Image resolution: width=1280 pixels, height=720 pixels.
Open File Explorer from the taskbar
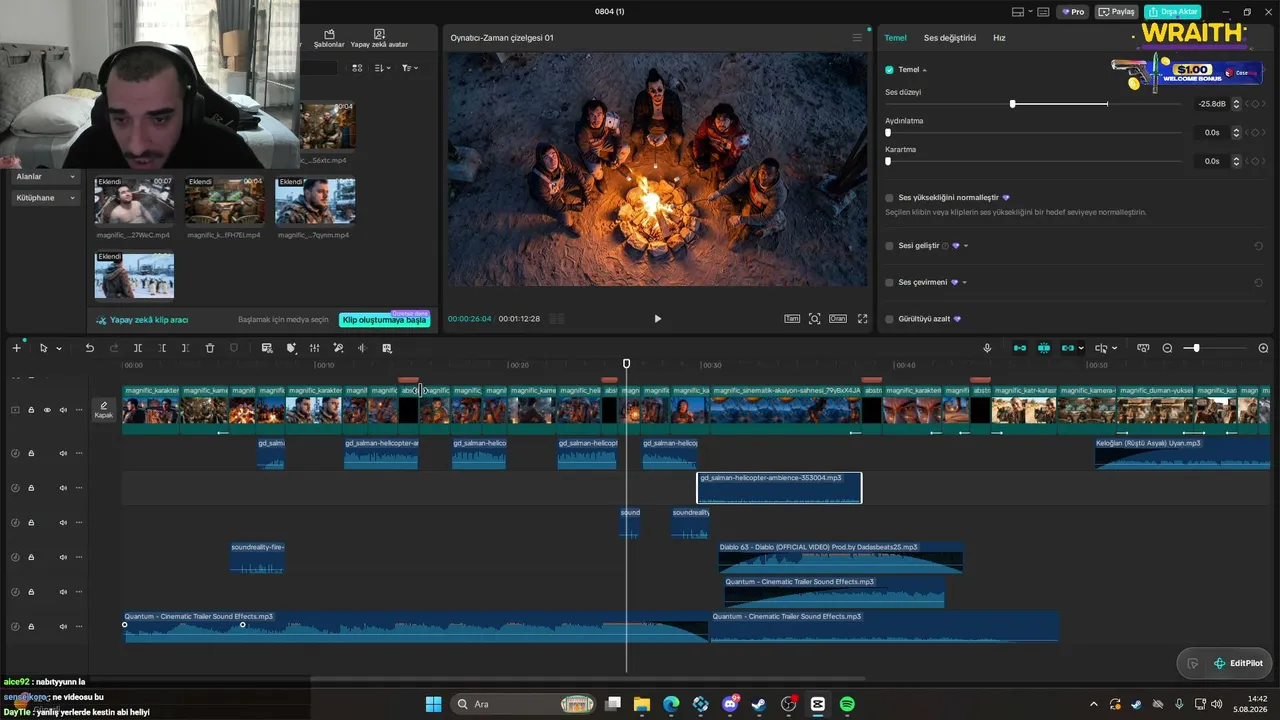click(642, 704)
